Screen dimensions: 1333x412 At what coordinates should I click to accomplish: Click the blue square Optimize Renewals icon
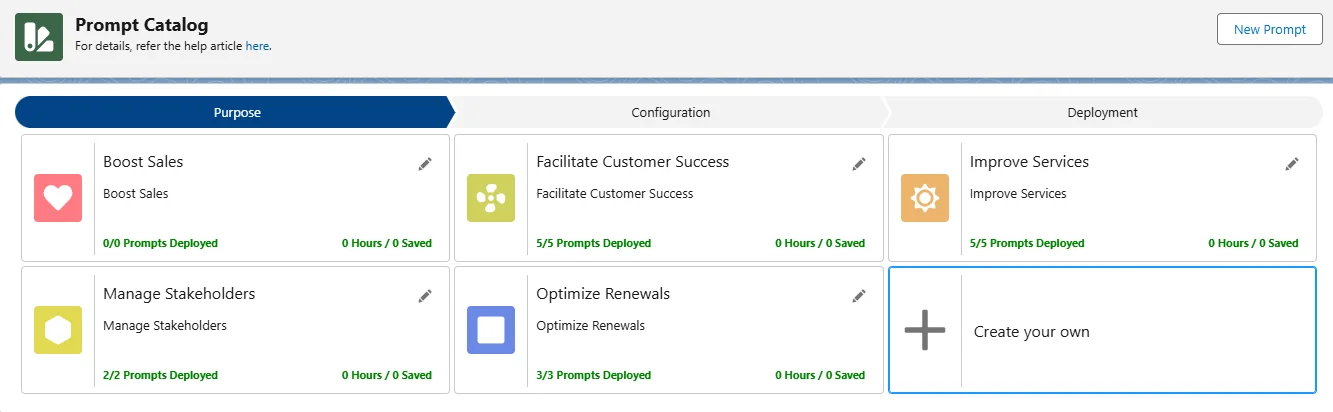click(491, 330)
